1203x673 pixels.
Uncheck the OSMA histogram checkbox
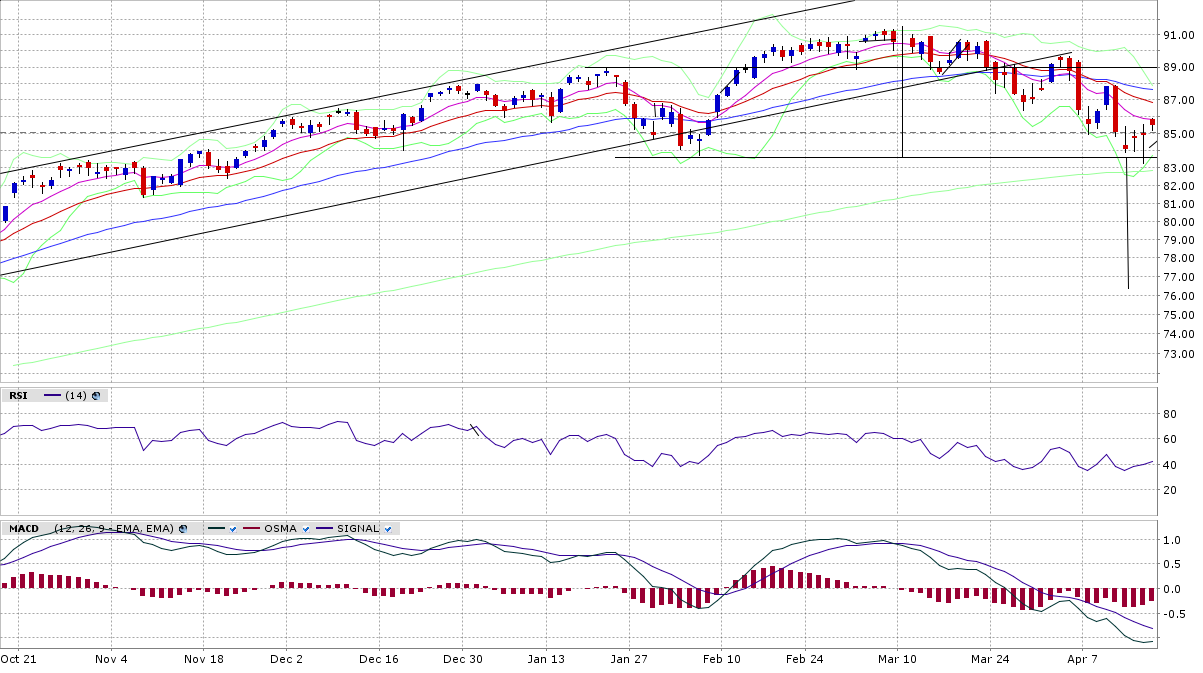coord(303,528)
